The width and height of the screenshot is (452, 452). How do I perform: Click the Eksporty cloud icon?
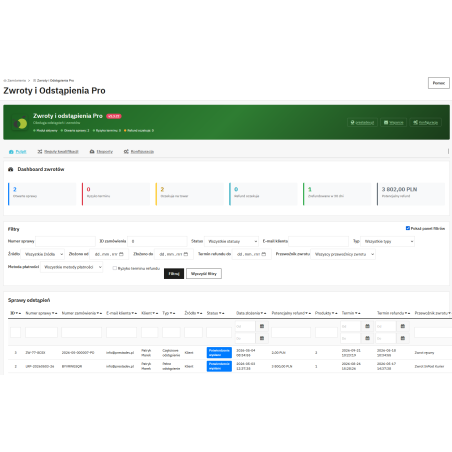[92, 152]
